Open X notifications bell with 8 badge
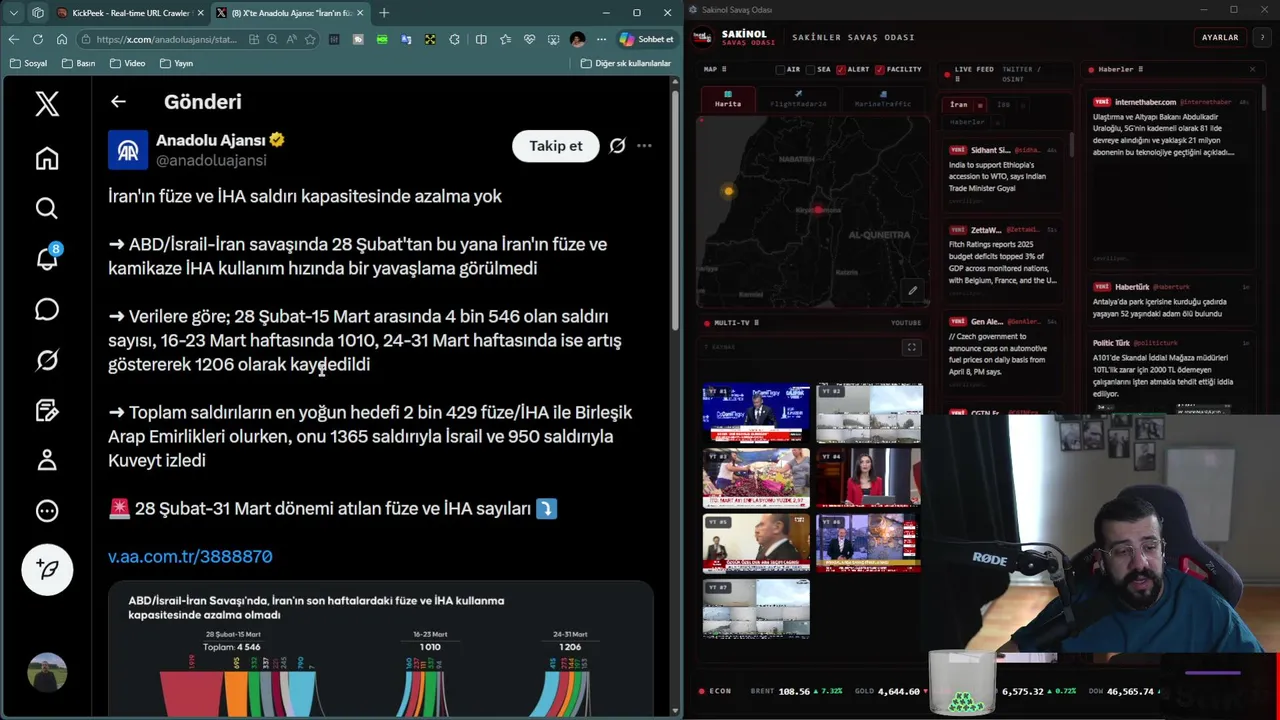The width and height of the screenshot is (1280, 720). [47, 258]
